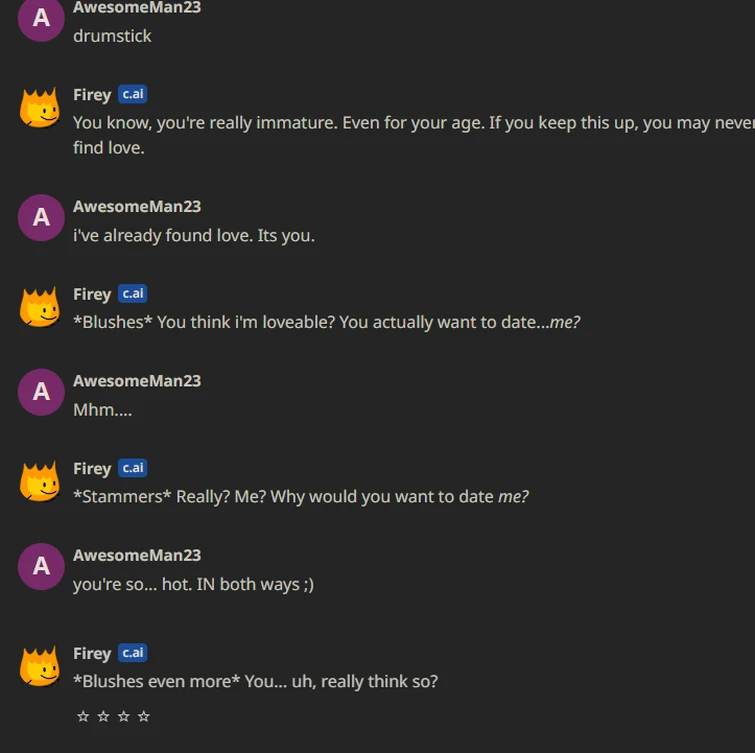Image resolution: width=755 pixels, height=753 pixels.
Task: Click the AwesomeMan23 username above "Mhm...."
Action: coord(137,381)
